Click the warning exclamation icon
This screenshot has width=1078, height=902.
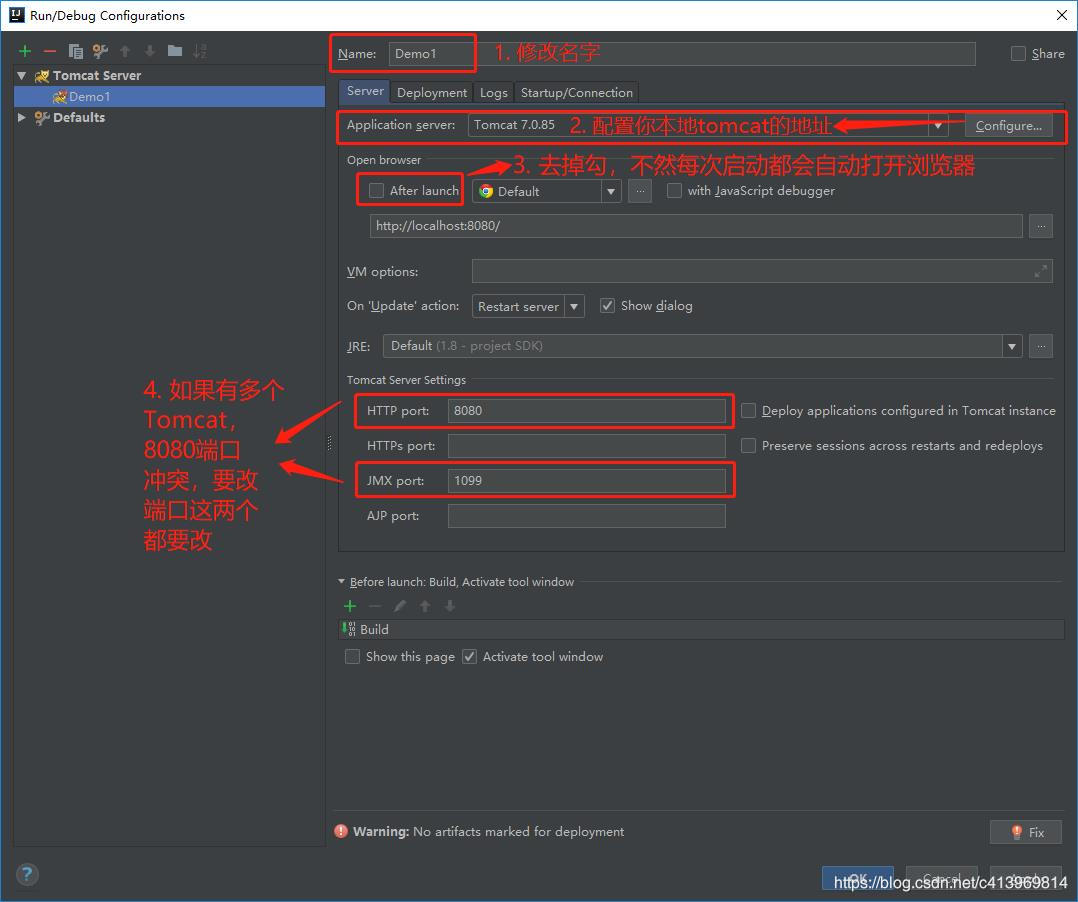pos(341,831)
